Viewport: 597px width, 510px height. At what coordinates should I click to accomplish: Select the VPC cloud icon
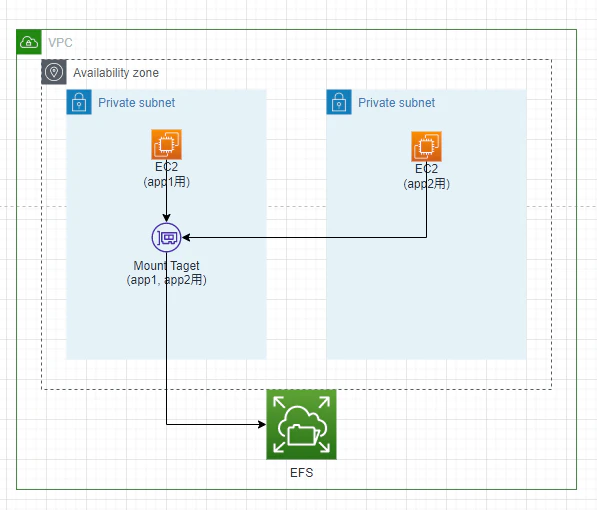29,42
